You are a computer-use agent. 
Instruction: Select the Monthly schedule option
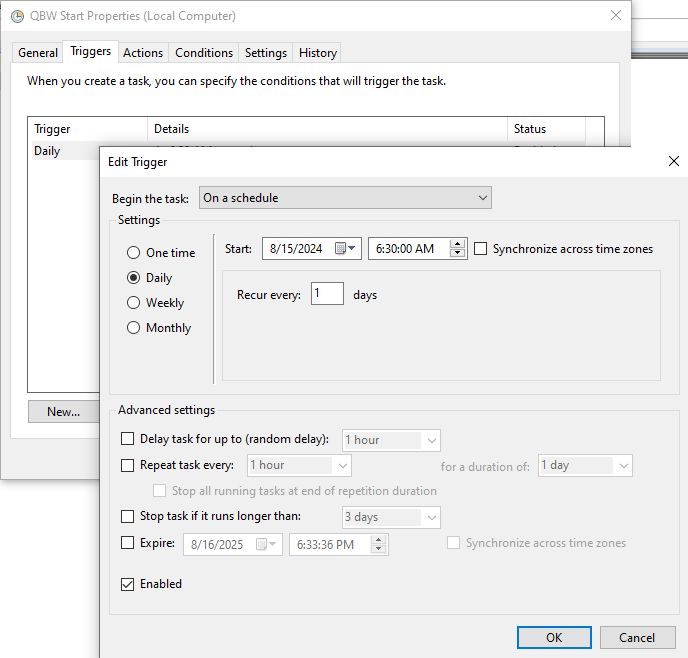134,328
